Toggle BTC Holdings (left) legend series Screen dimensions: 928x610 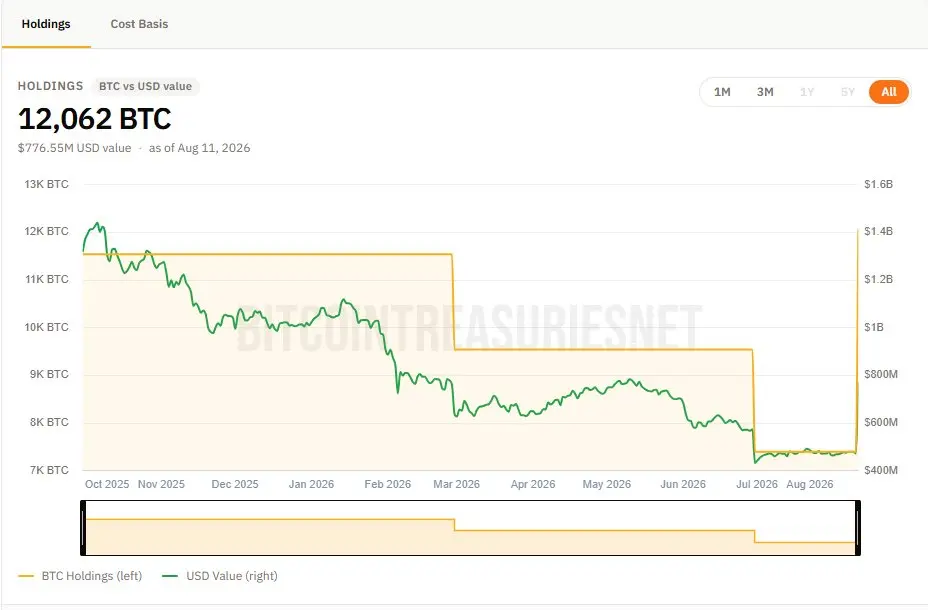80,576
